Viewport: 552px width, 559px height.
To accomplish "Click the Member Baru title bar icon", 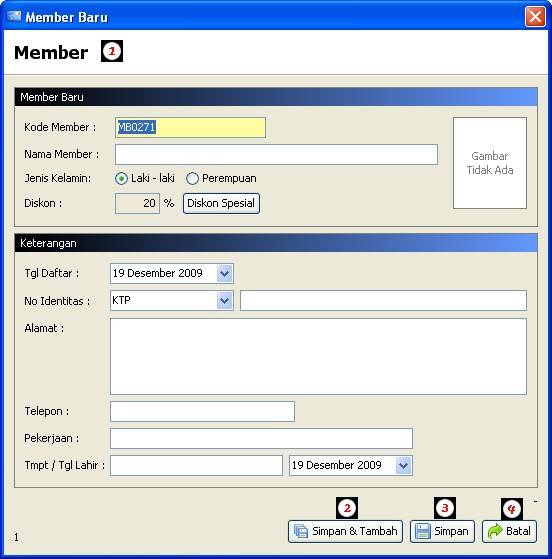I will click(x=14, y=16).
